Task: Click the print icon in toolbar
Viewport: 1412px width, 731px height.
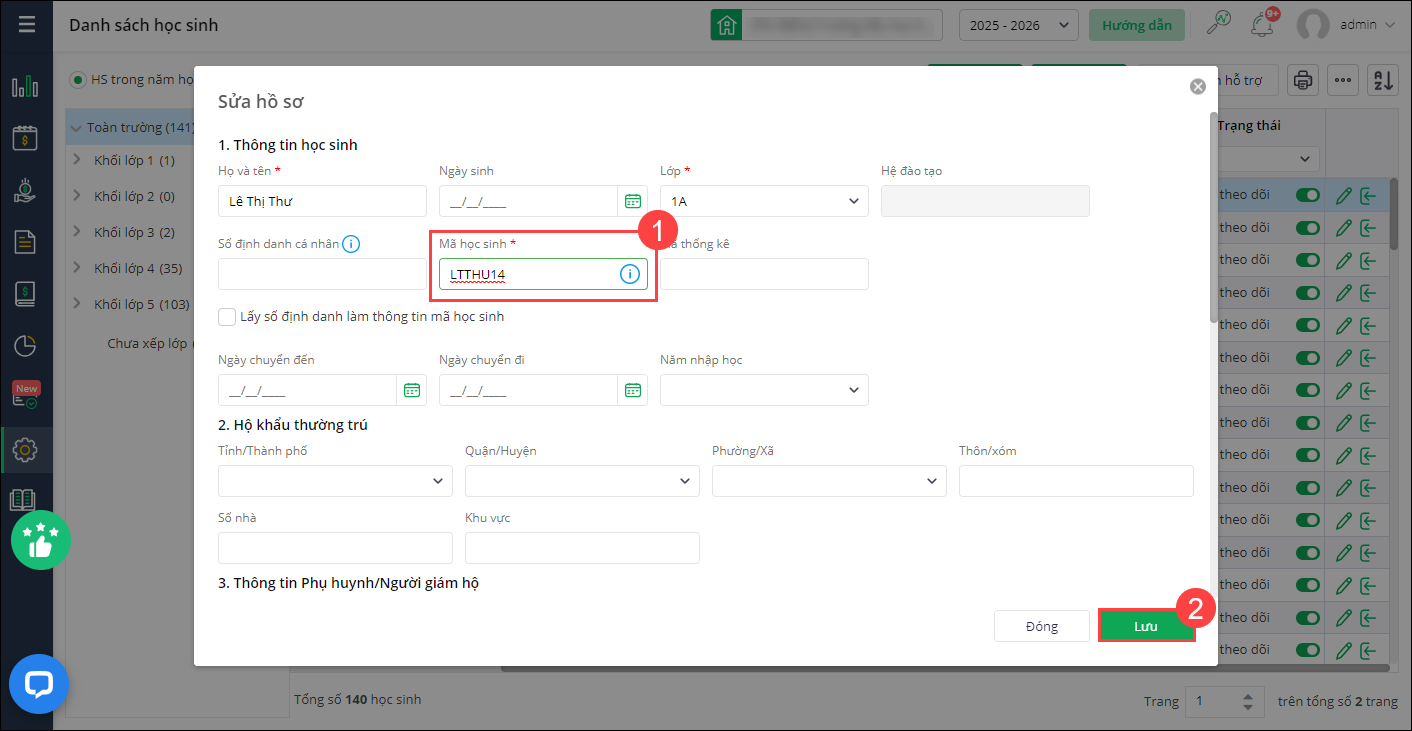Action: [1303, 80]
